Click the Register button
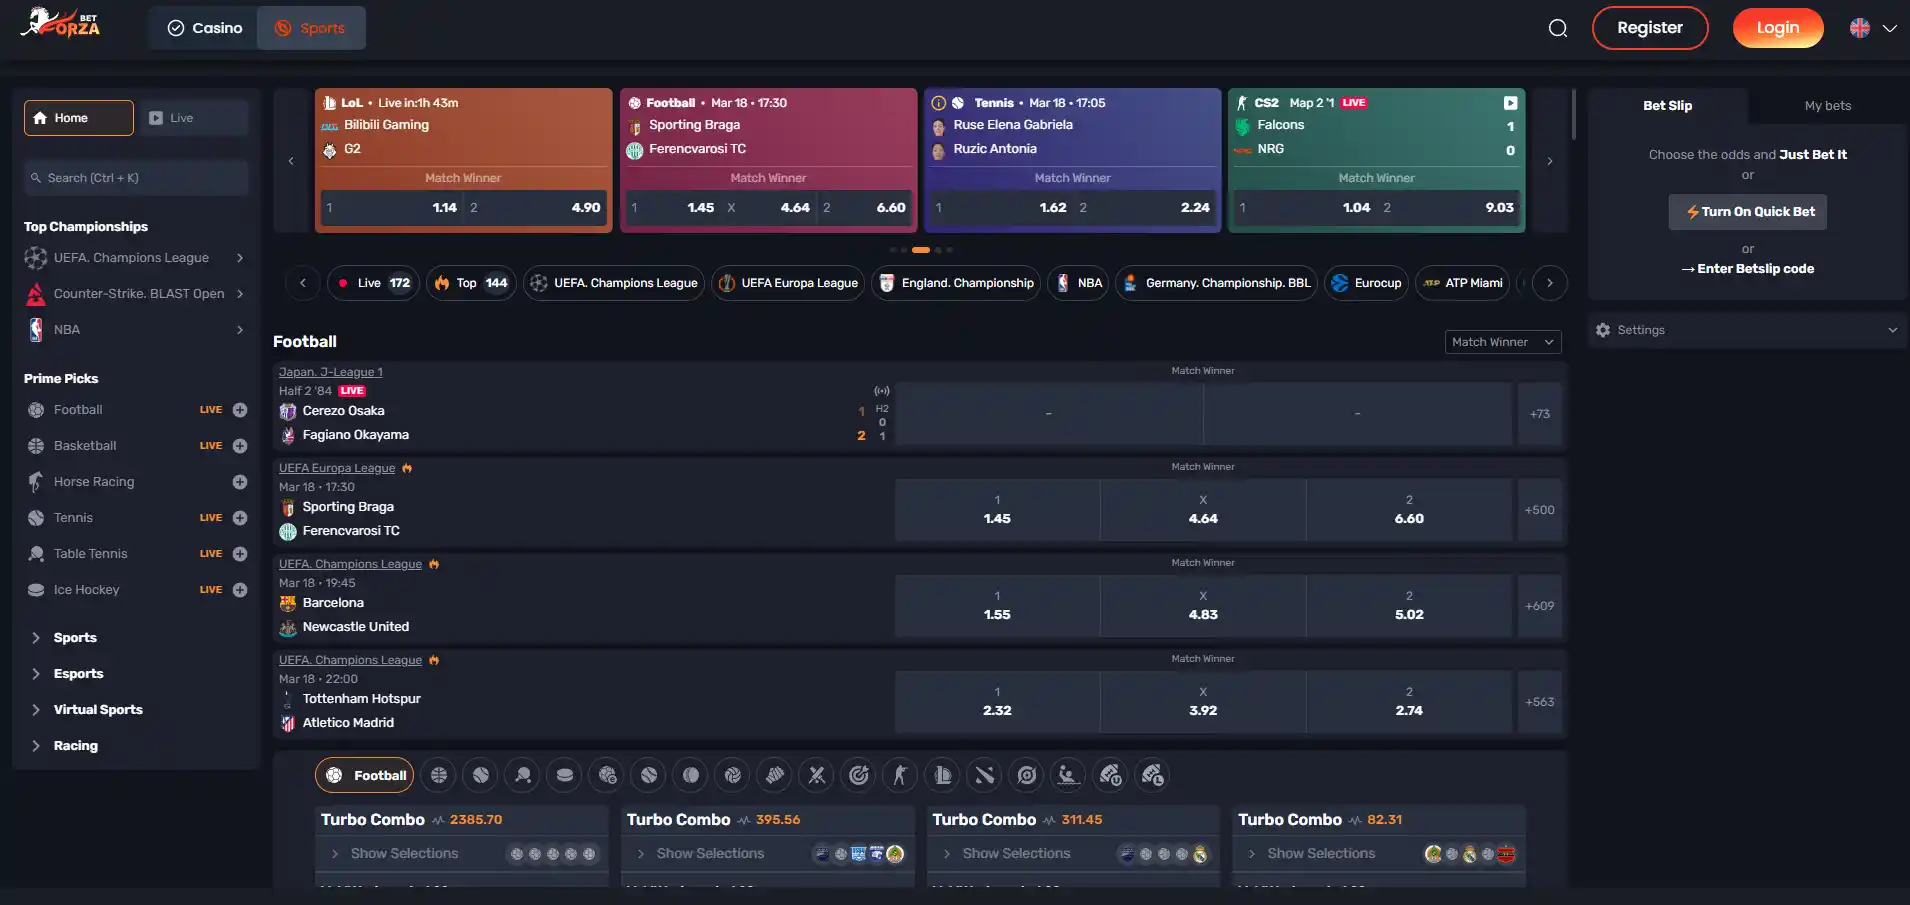 coord(1650,28)
